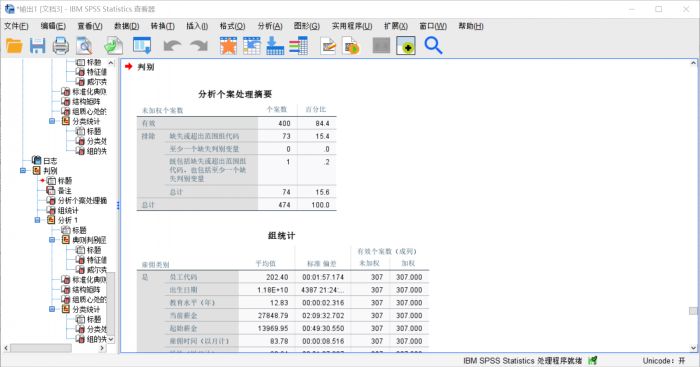The width and height of the screenshot is (700, 367).
Task: Click the outline pane horizontal scrollbar
Action: click(41, 348)
